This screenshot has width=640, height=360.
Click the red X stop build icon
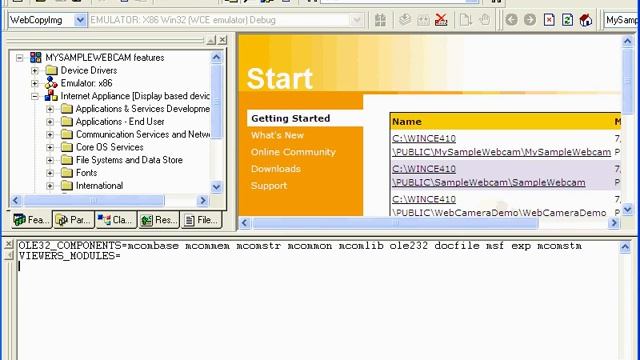[441, 20]
